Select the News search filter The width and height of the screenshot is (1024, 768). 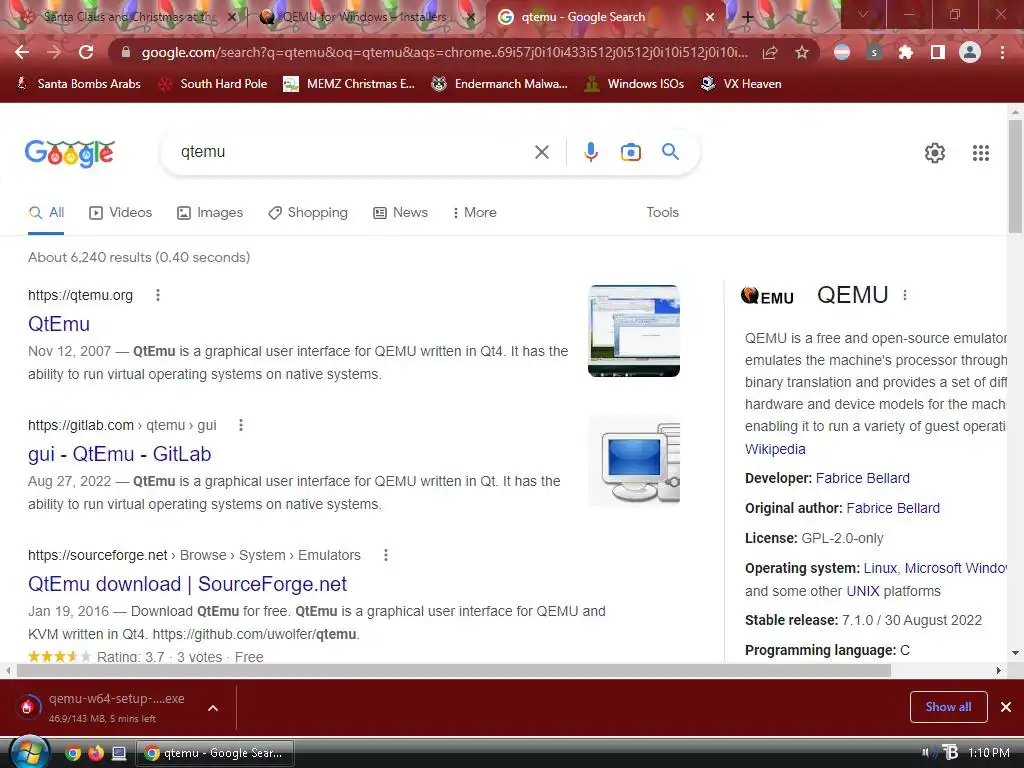pos(400,213)
